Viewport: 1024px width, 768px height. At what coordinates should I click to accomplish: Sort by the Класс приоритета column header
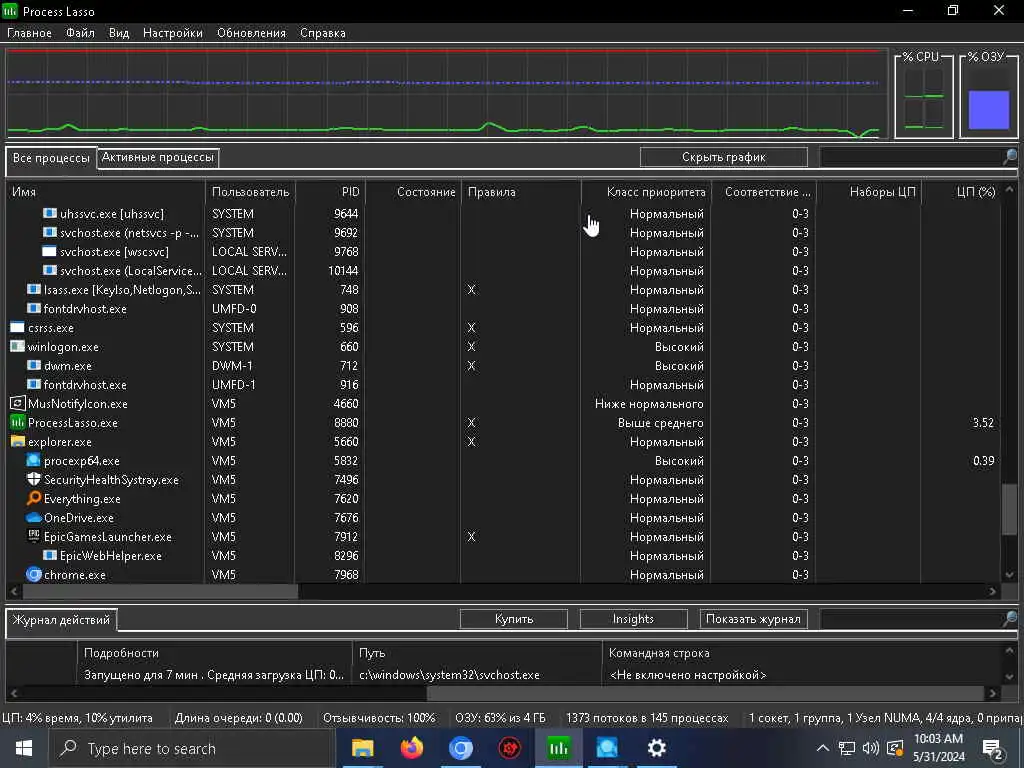click(646, 191)
